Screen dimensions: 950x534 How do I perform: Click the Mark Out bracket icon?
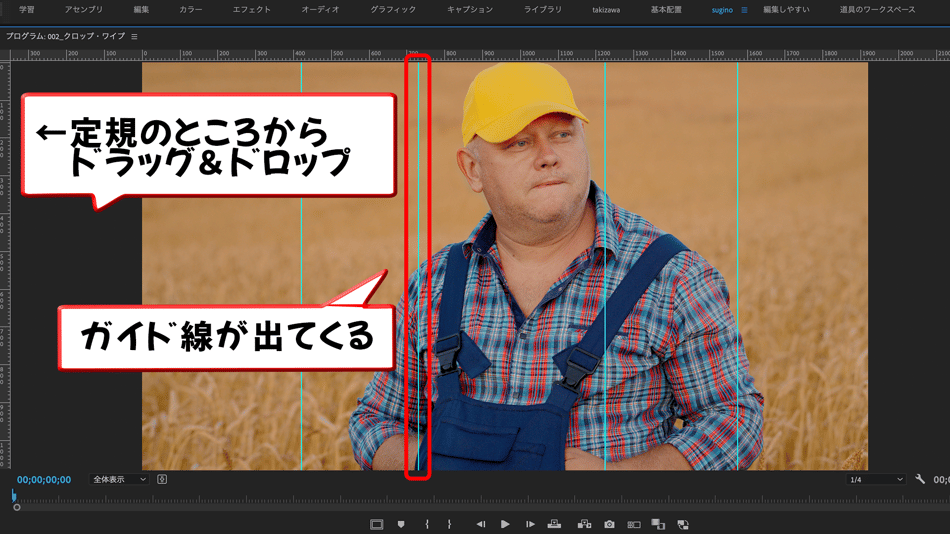(450, 524)
